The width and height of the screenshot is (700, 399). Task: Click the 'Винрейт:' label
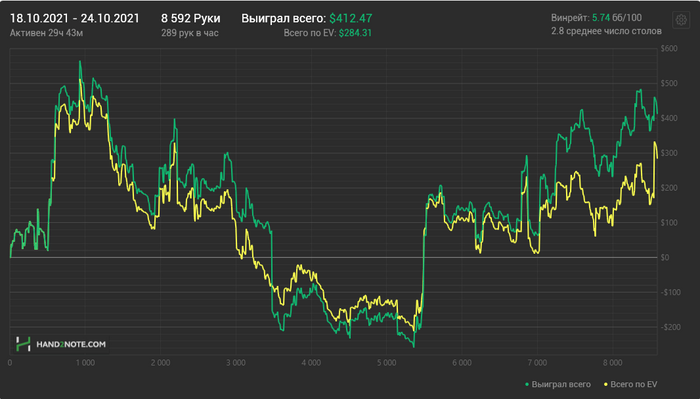click(x=570, y=18)
